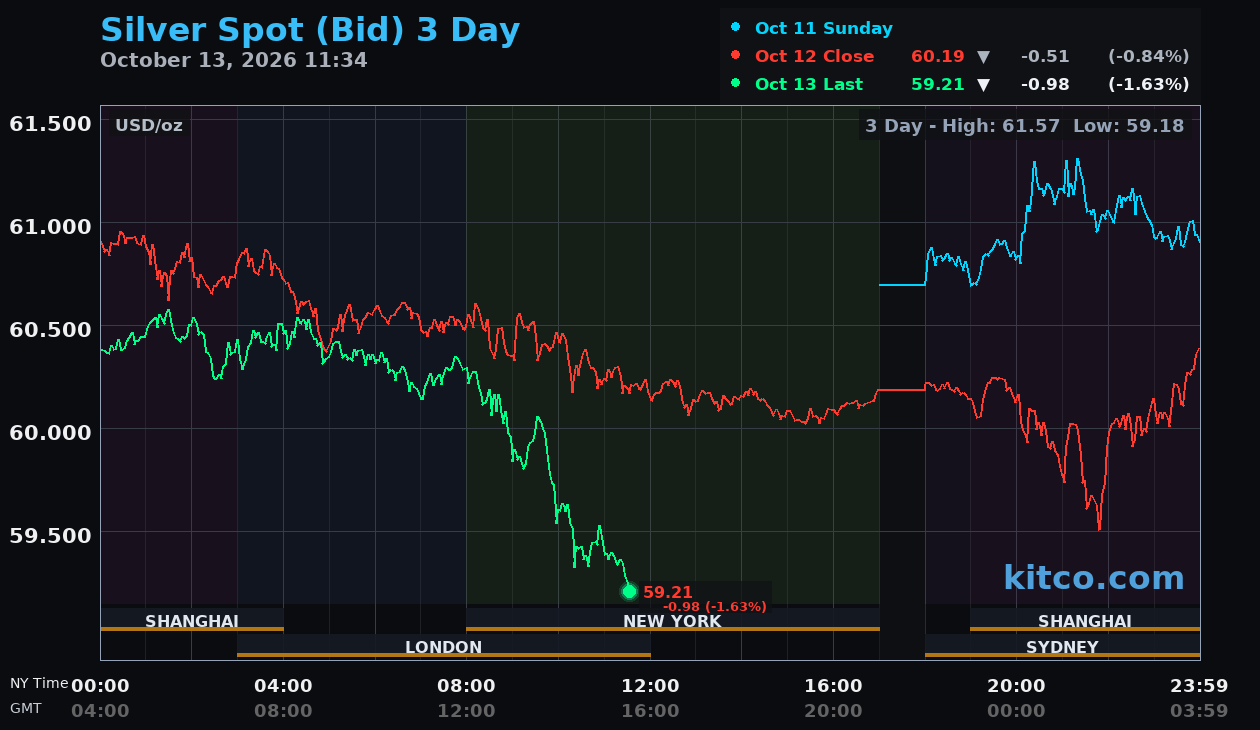Click the red Oct 12 Close legend dot
The height and width of the screenshot is (730, 1260).
(x=736, y=56)
